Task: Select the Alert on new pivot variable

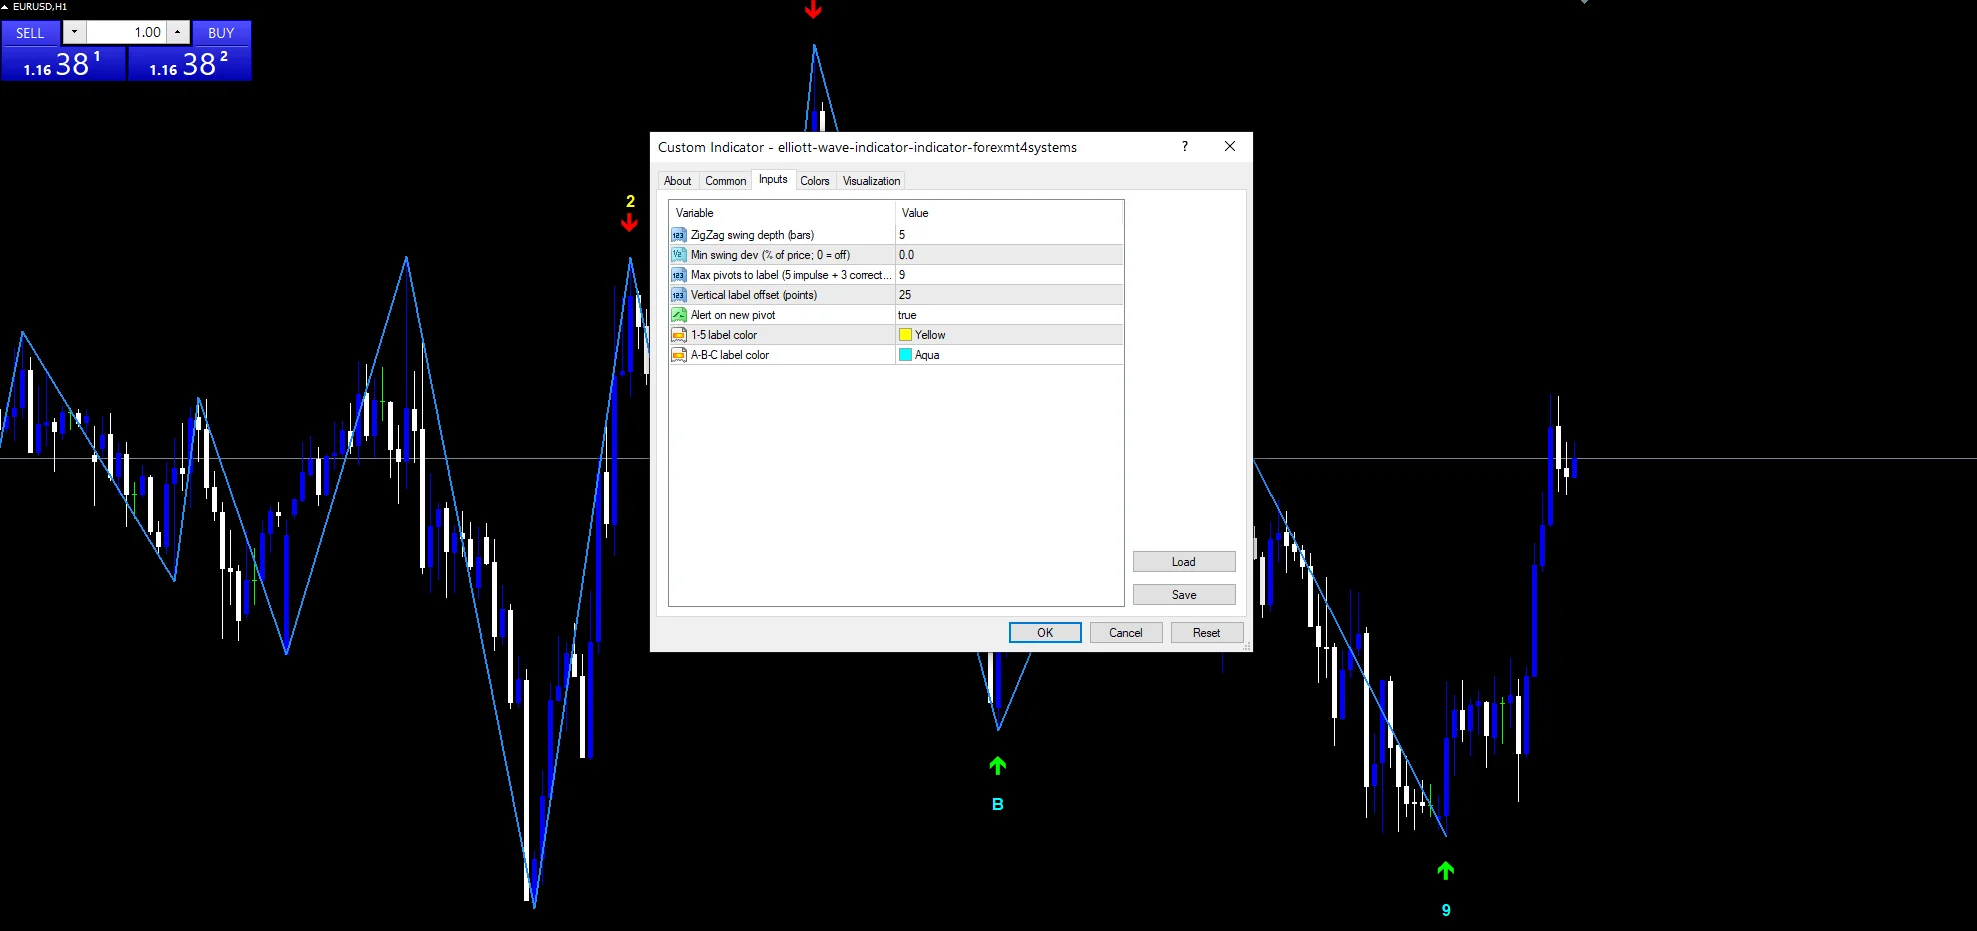Action: (x=732, y=315)
